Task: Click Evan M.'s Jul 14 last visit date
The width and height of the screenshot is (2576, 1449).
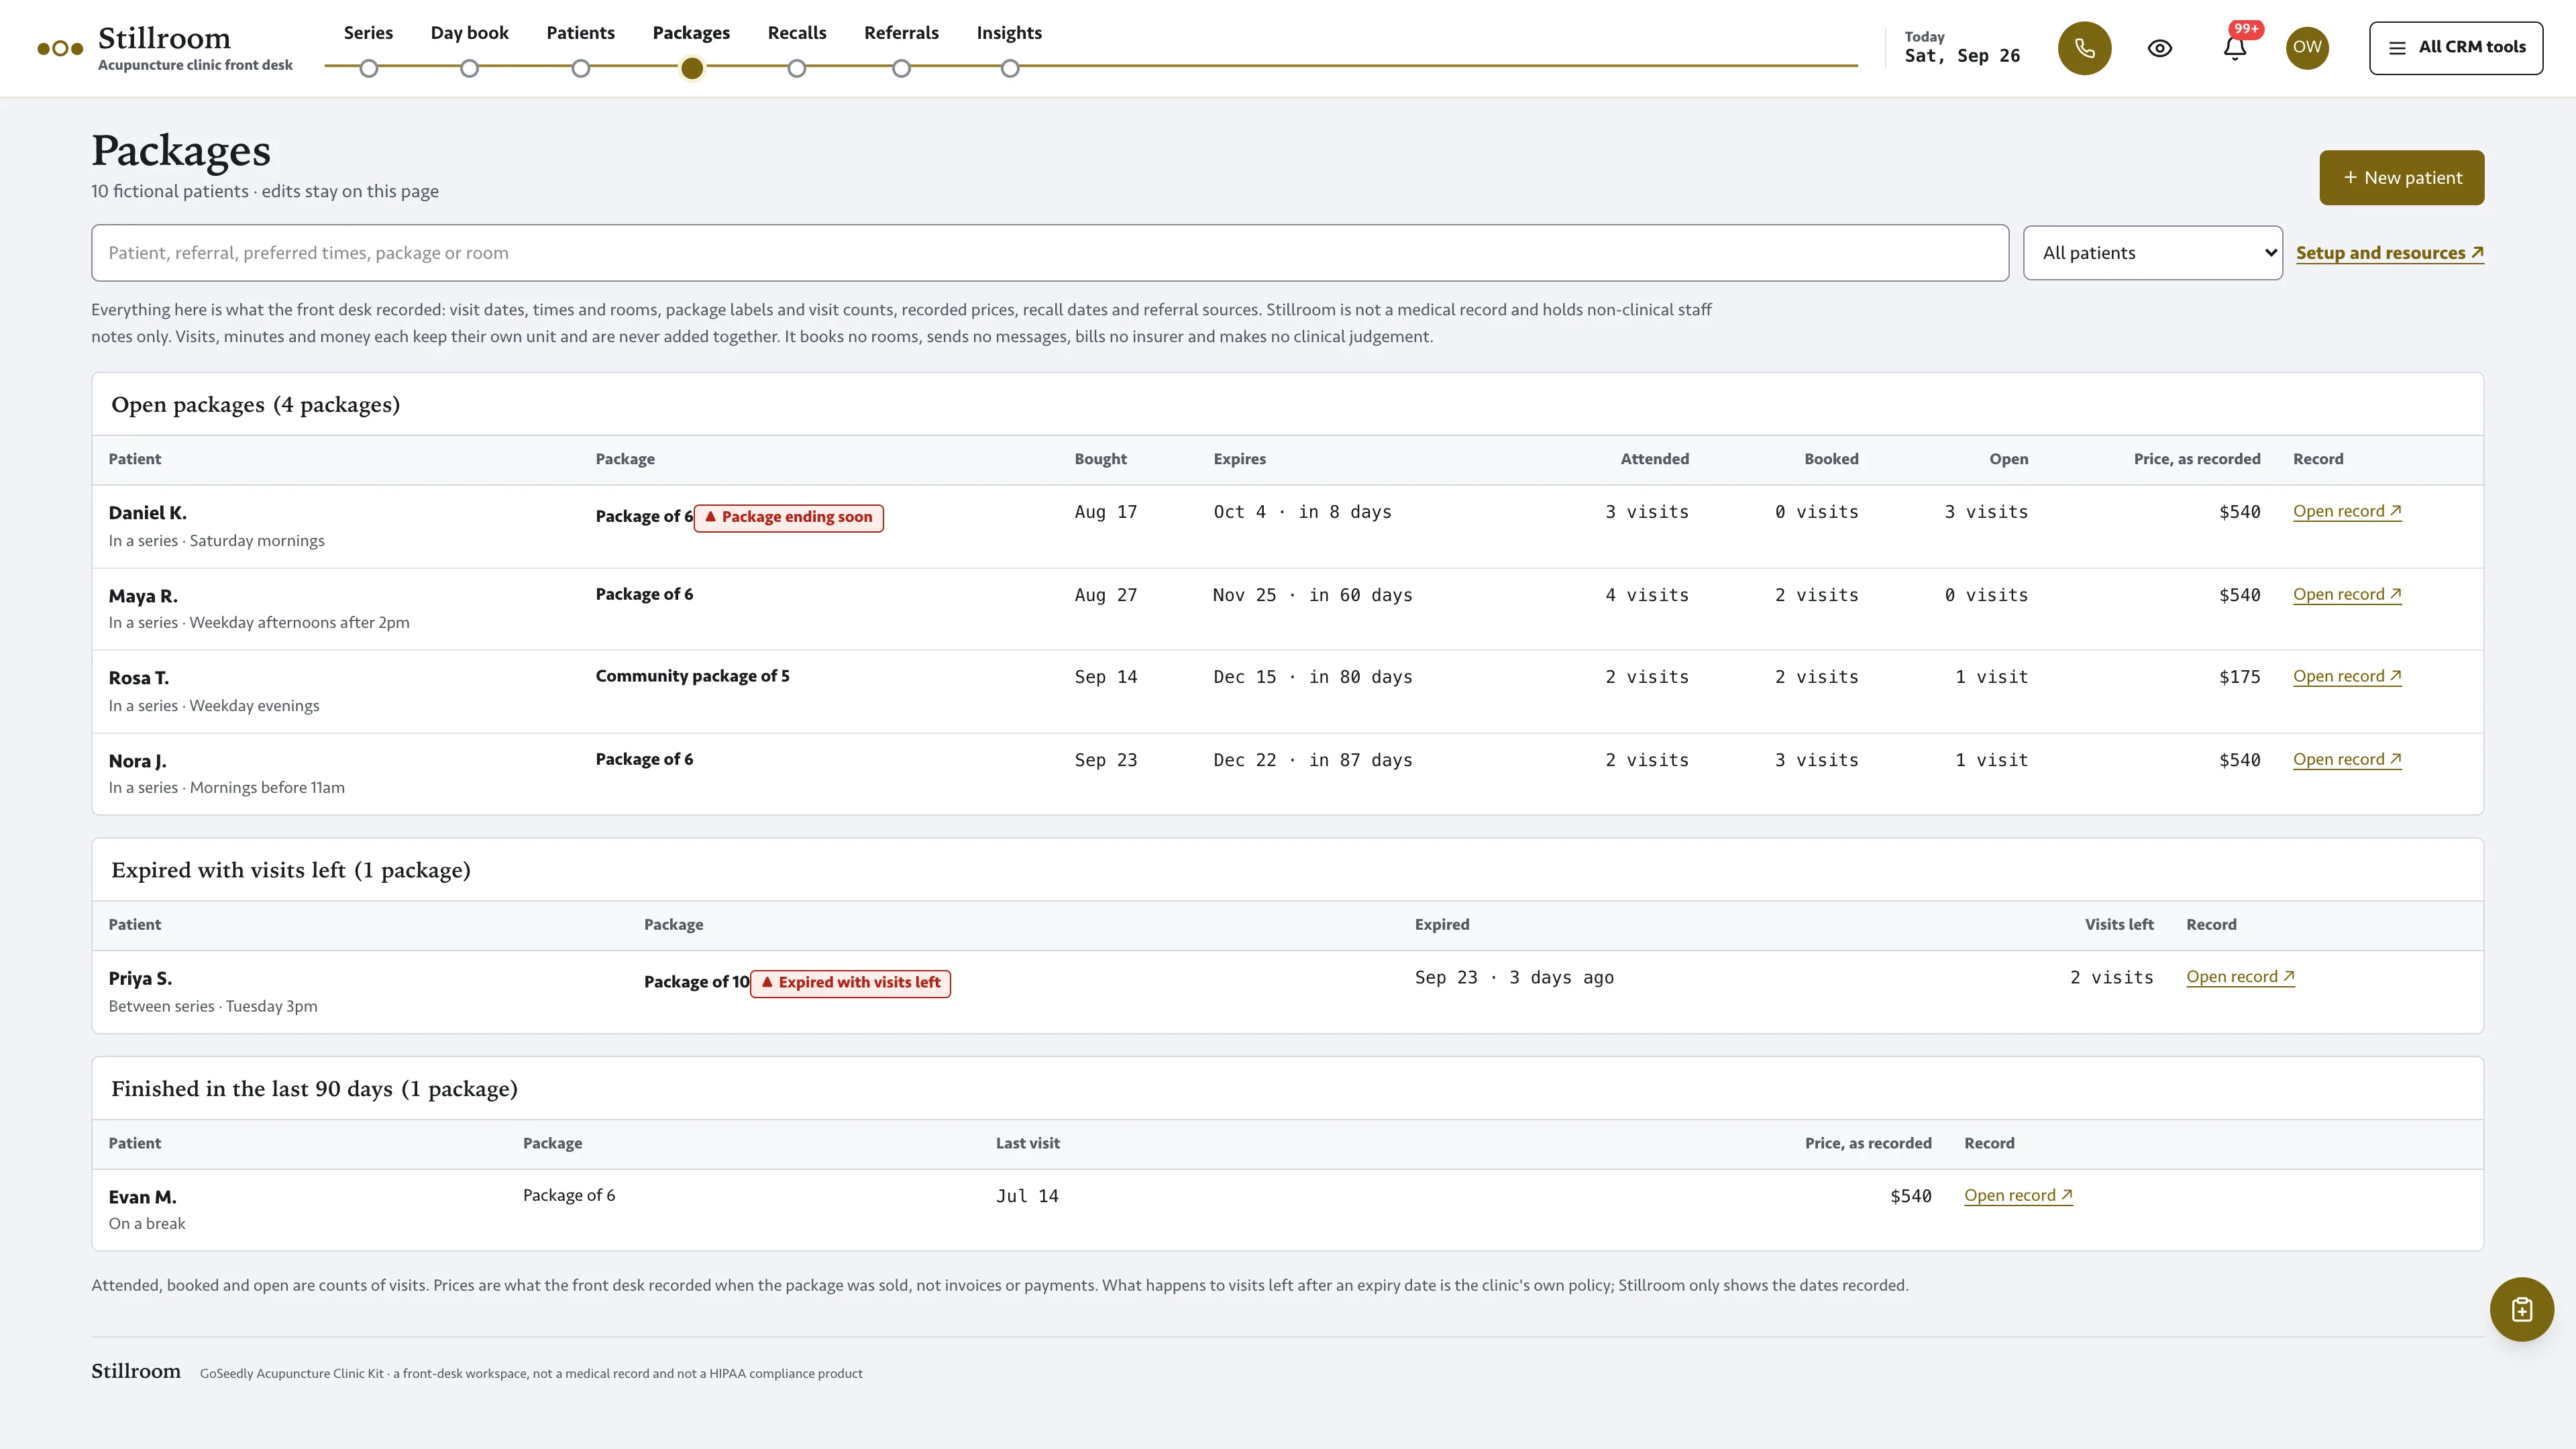Action: [1027, 1196]
